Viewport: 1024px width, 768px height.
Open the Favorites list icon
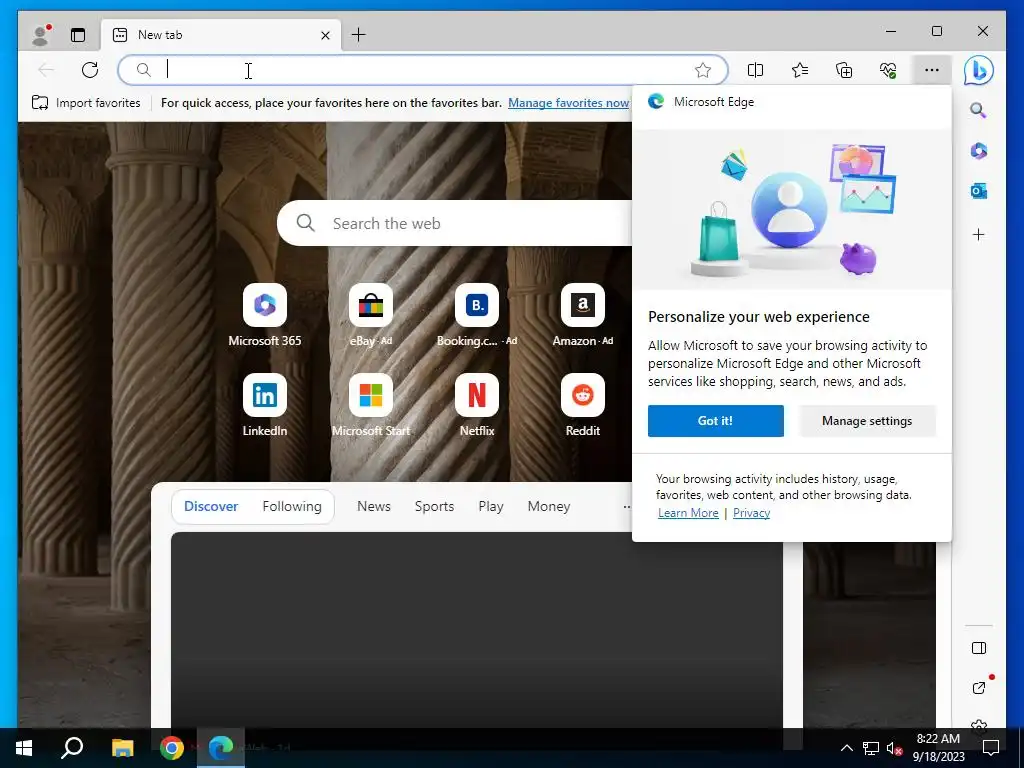[800, 70]
